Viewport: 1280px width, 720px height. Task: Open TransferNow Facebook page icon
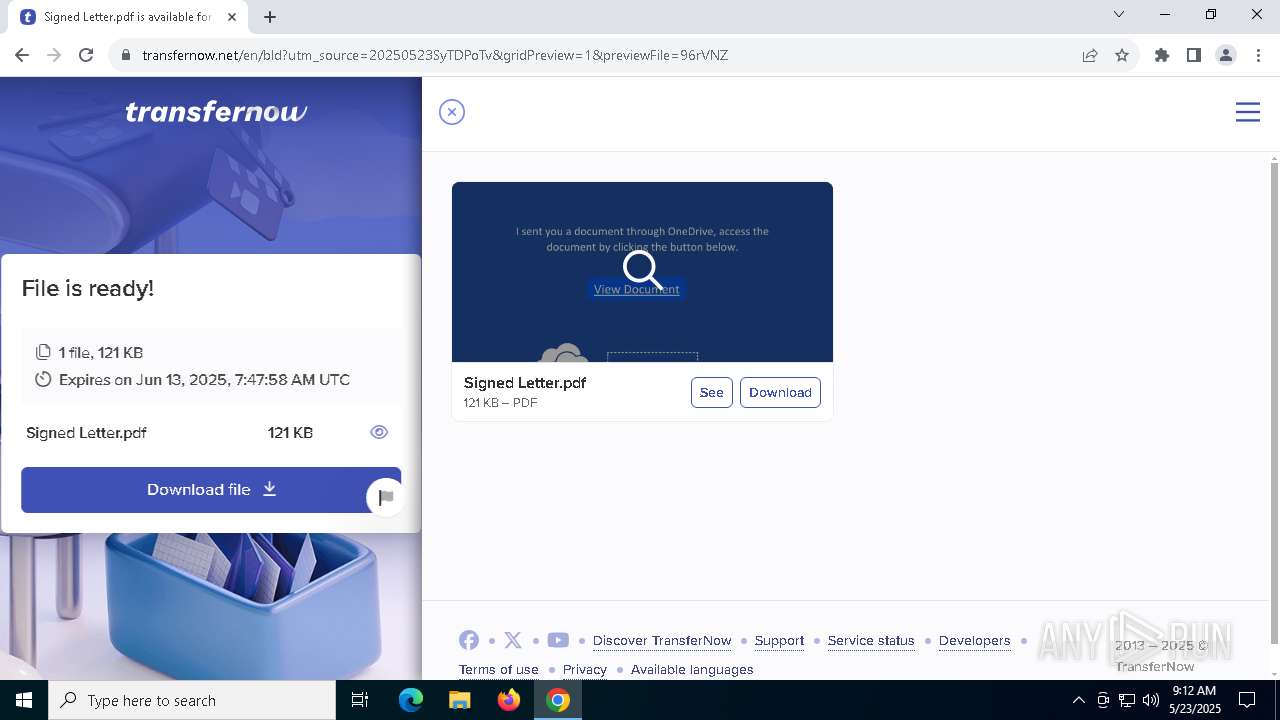[x=469, y=640]
